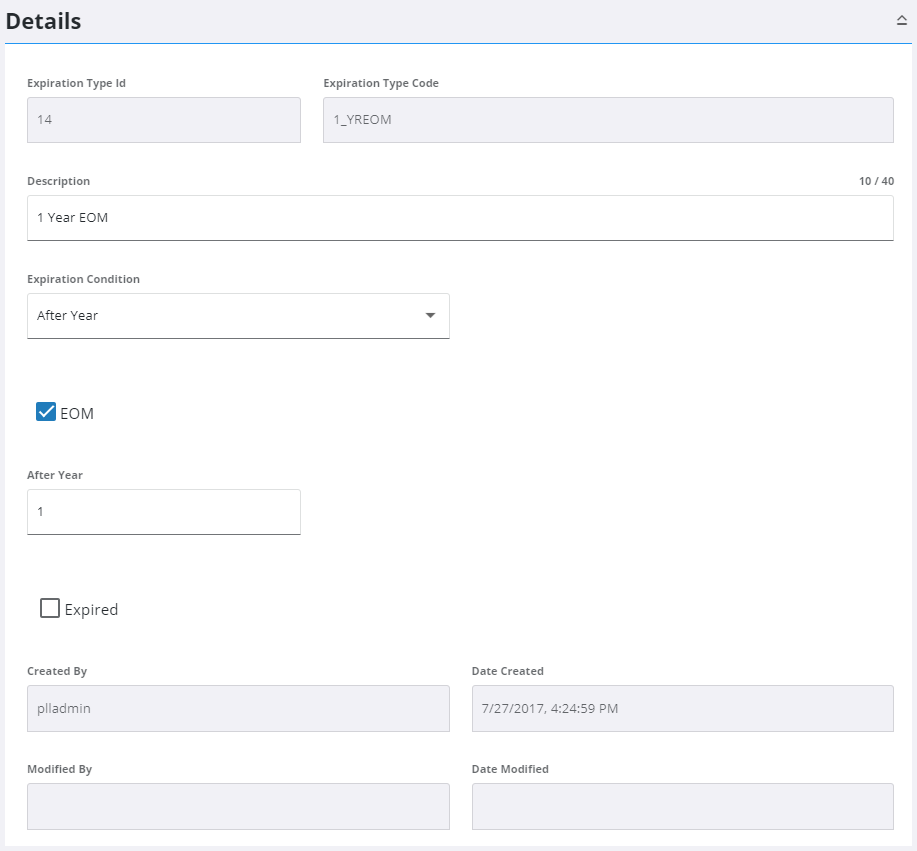The width and height of the screenshot is (917, 851).
Task: Click the Modified By field
Action: (x=238, y=807)
